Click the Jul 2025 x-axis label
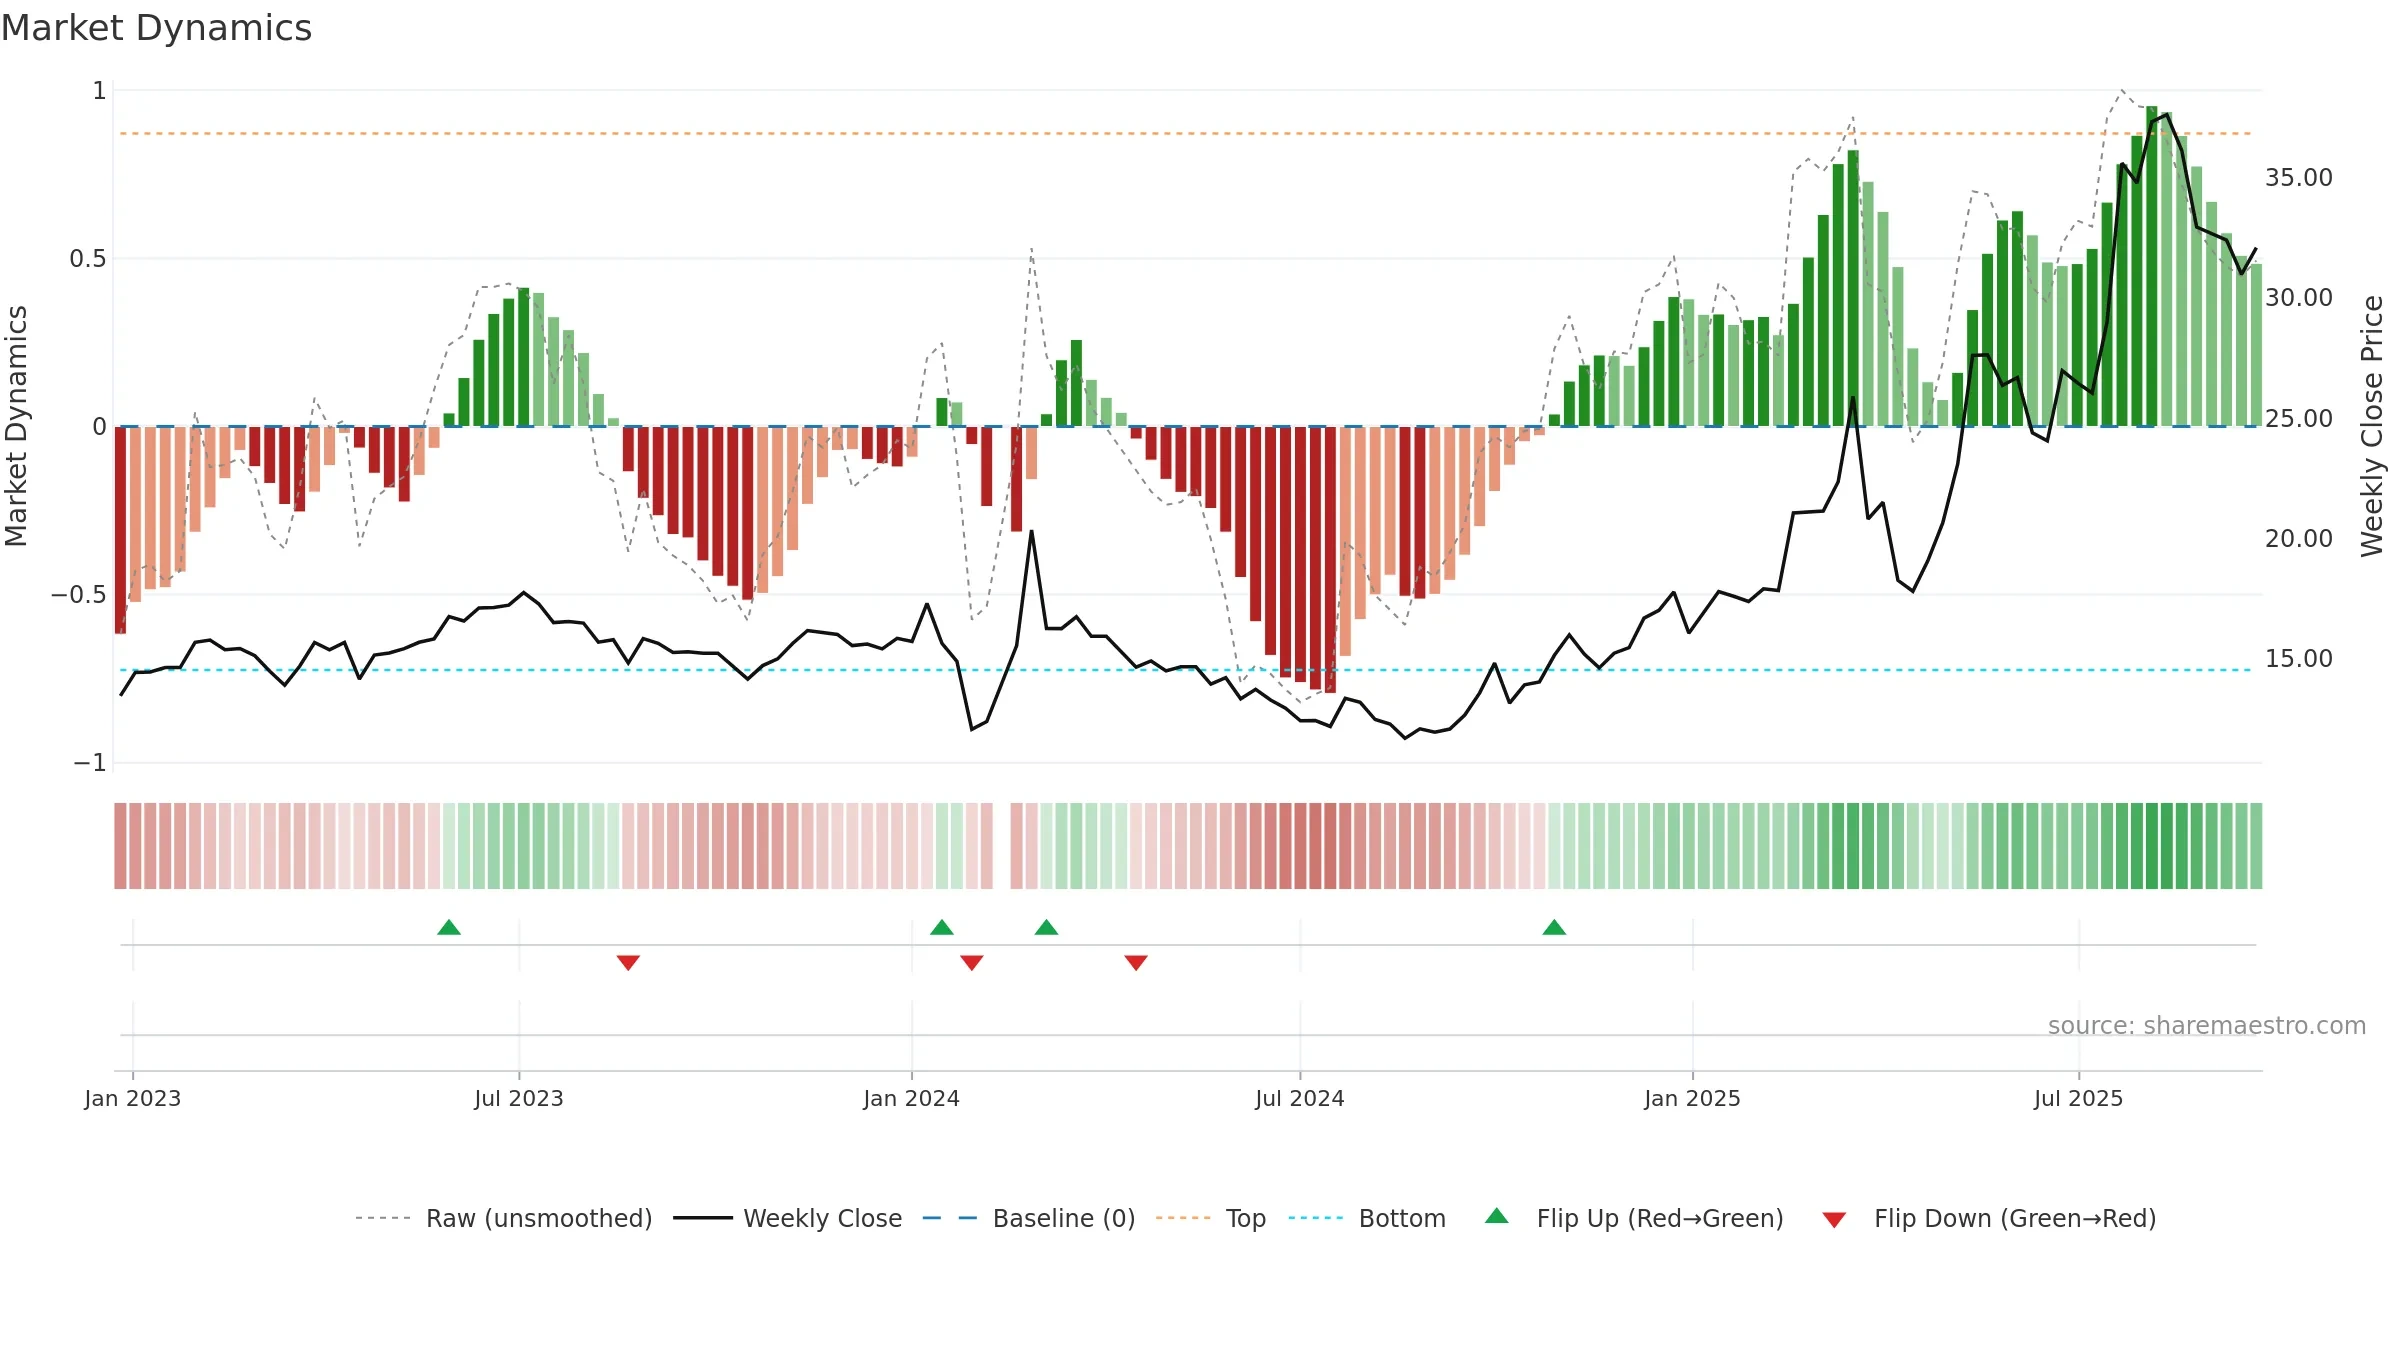This screenshot has height=1350, width=2400. 2079,1098
